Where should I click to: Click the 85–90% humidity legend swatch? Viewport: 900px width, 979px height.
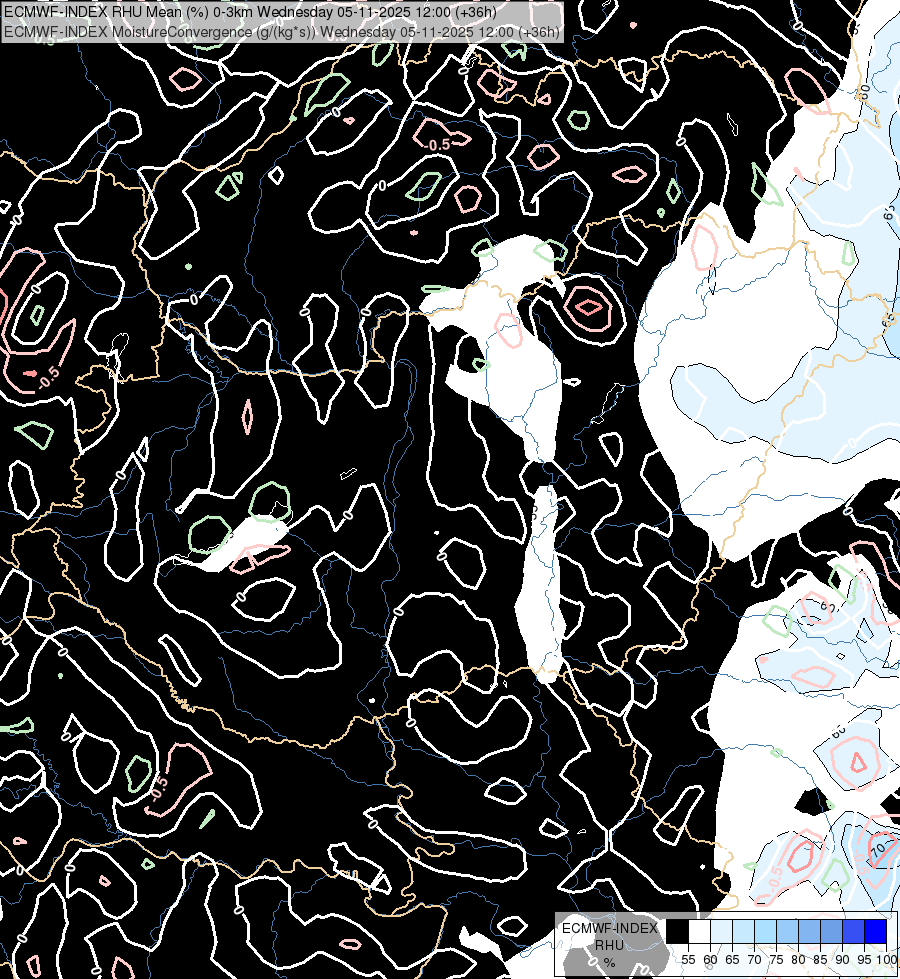tap(831, 931)
